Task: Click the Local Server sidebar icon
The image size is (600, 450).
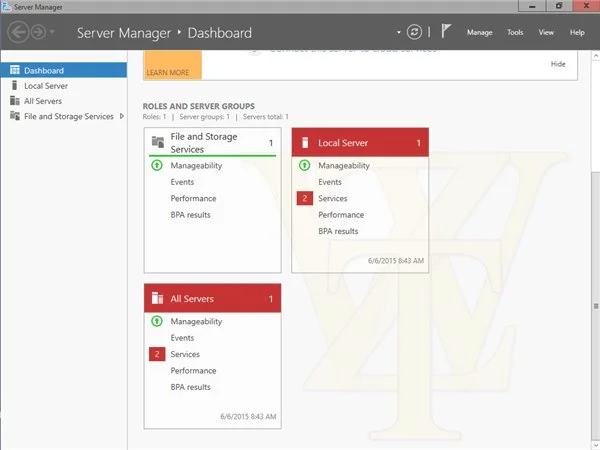Action: click(15, 85)
